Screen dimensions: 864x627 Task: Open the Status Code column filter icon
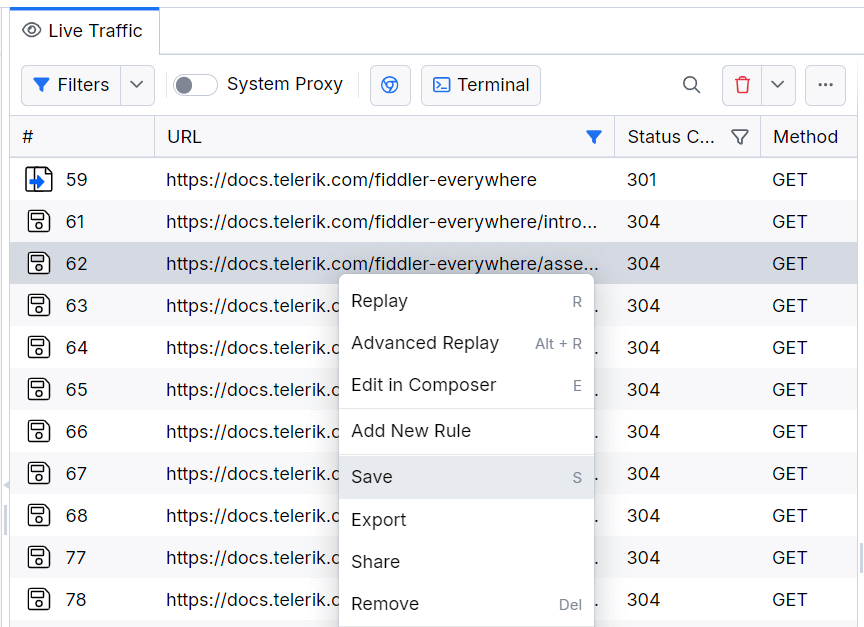[739, 136]
